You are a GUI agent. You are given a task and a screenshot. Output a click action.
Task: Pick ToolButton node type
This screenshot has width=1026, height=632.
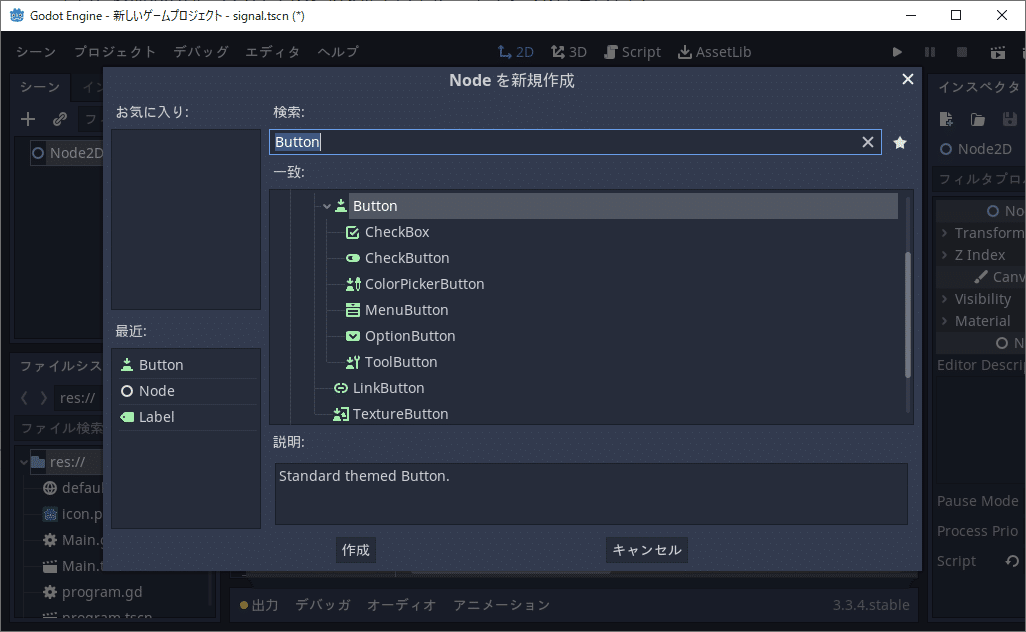[x=400, y=362]
